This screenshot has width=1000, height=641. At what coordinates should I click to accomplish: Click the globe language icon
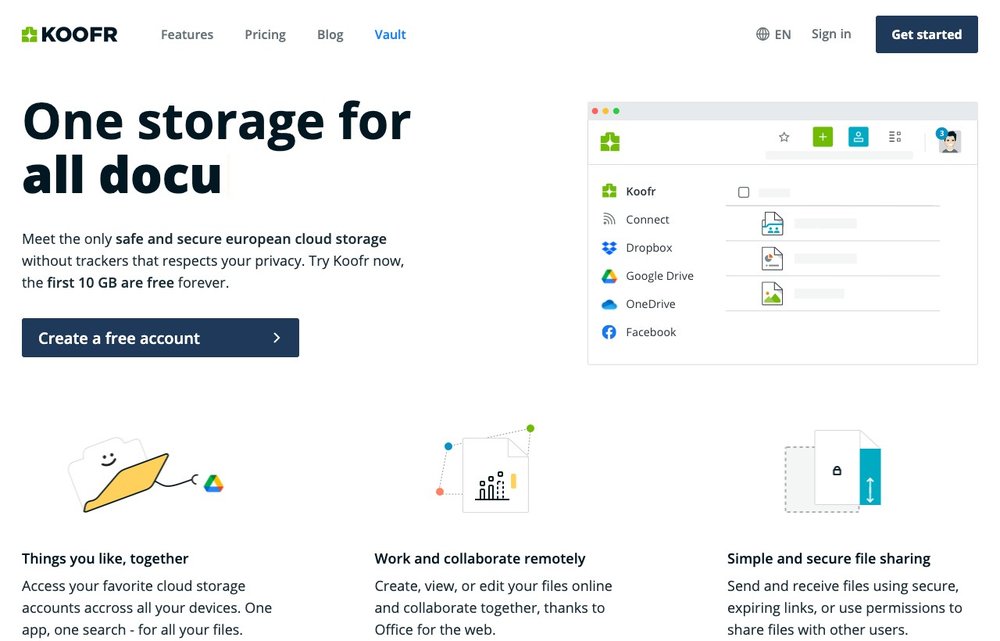762,34
